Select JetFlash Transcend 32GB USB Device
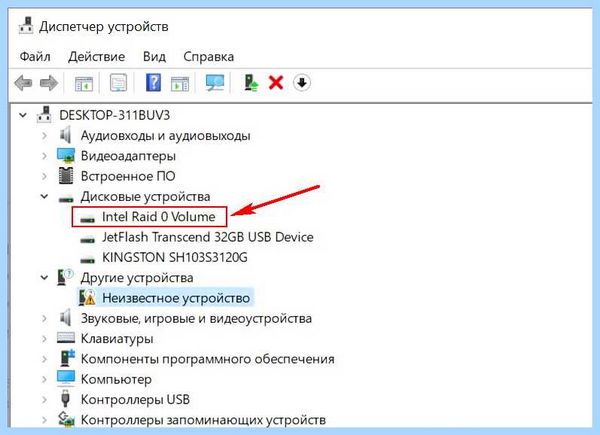 [208, 237]
